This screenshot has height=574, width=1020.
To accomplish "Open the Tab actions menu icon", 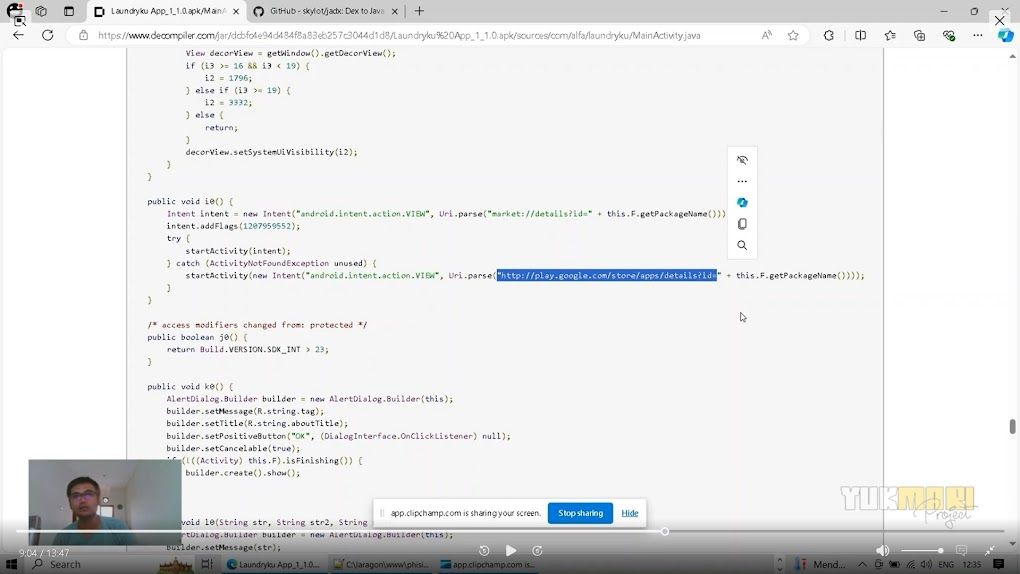I will (69, 11).
